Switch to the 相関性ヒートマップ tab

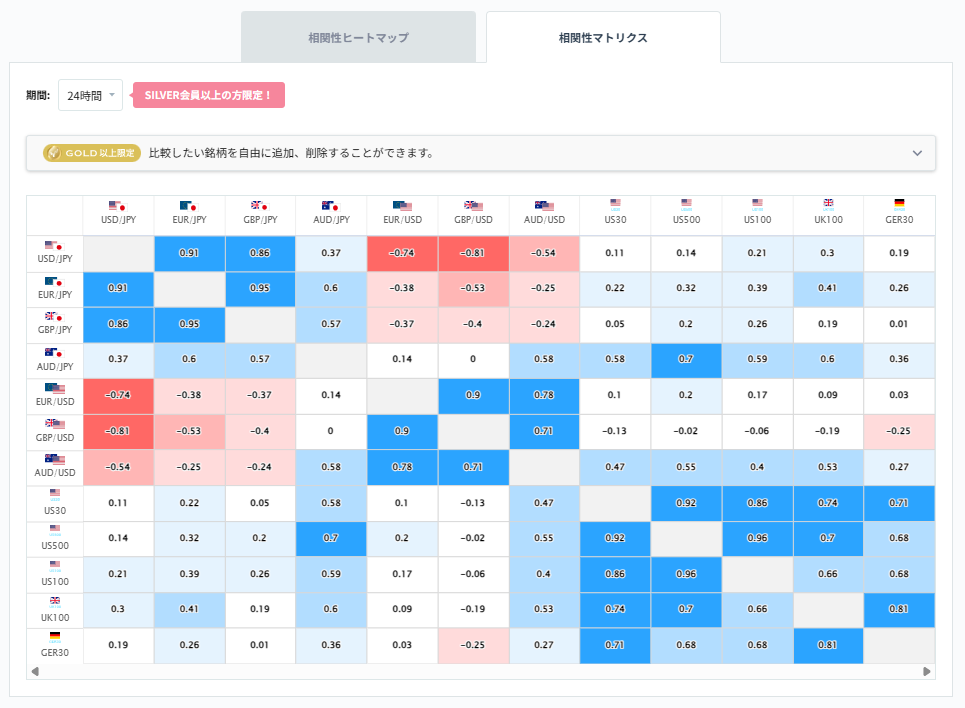pyautogui.click(x=358, y=35)
